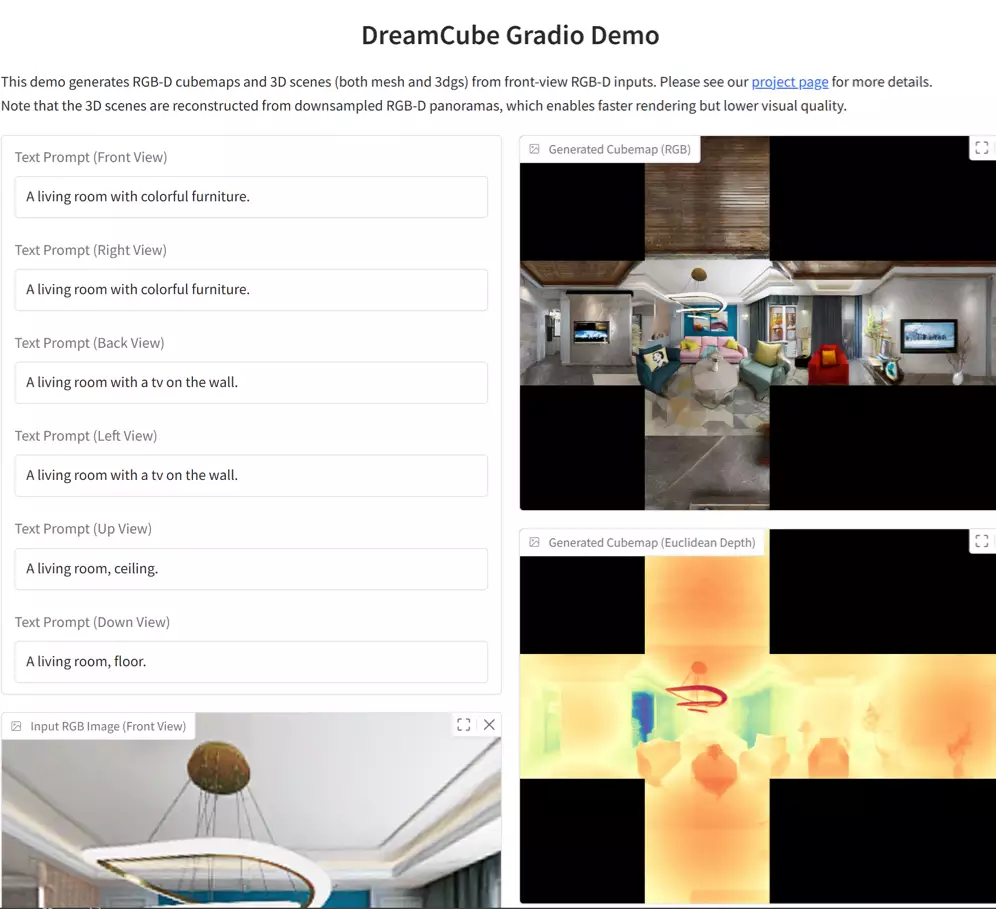Click the DreamCube Gradio Demo heading
996x909 pixels.
tap(510, 35)
